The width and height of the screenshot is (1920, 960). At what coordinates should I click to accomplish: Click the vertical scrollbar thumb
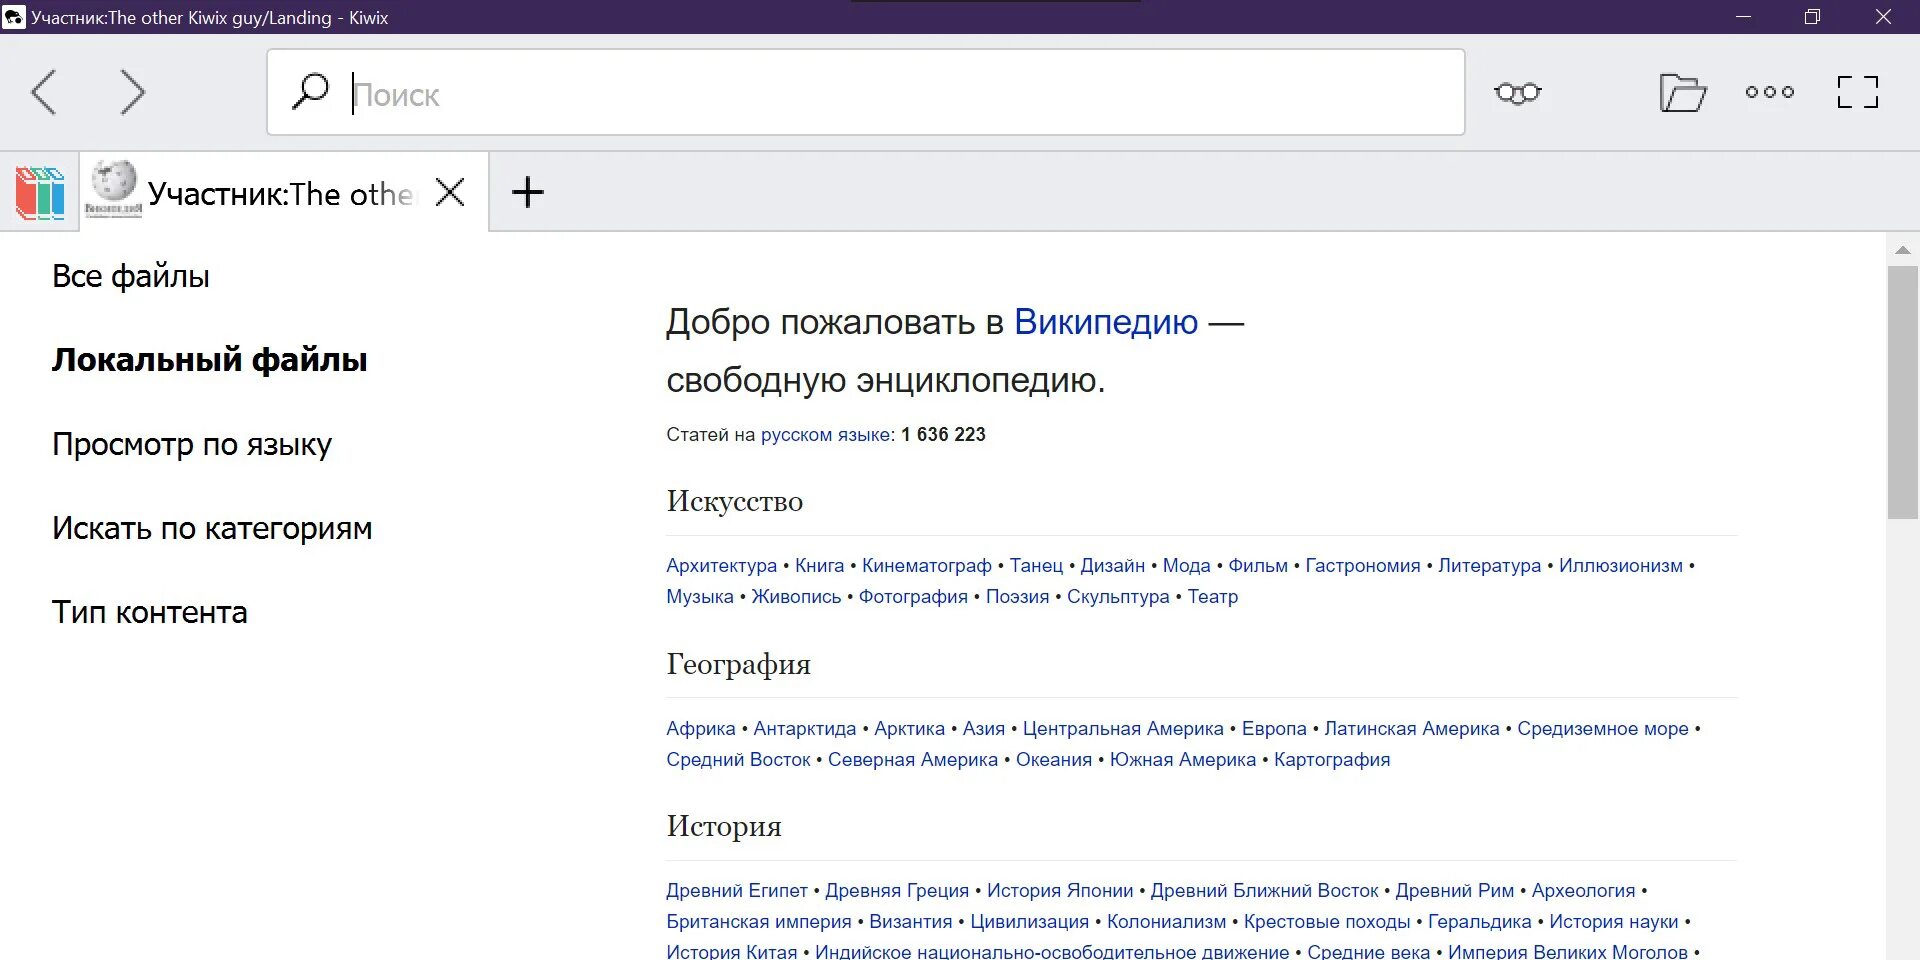point(1903,392)
